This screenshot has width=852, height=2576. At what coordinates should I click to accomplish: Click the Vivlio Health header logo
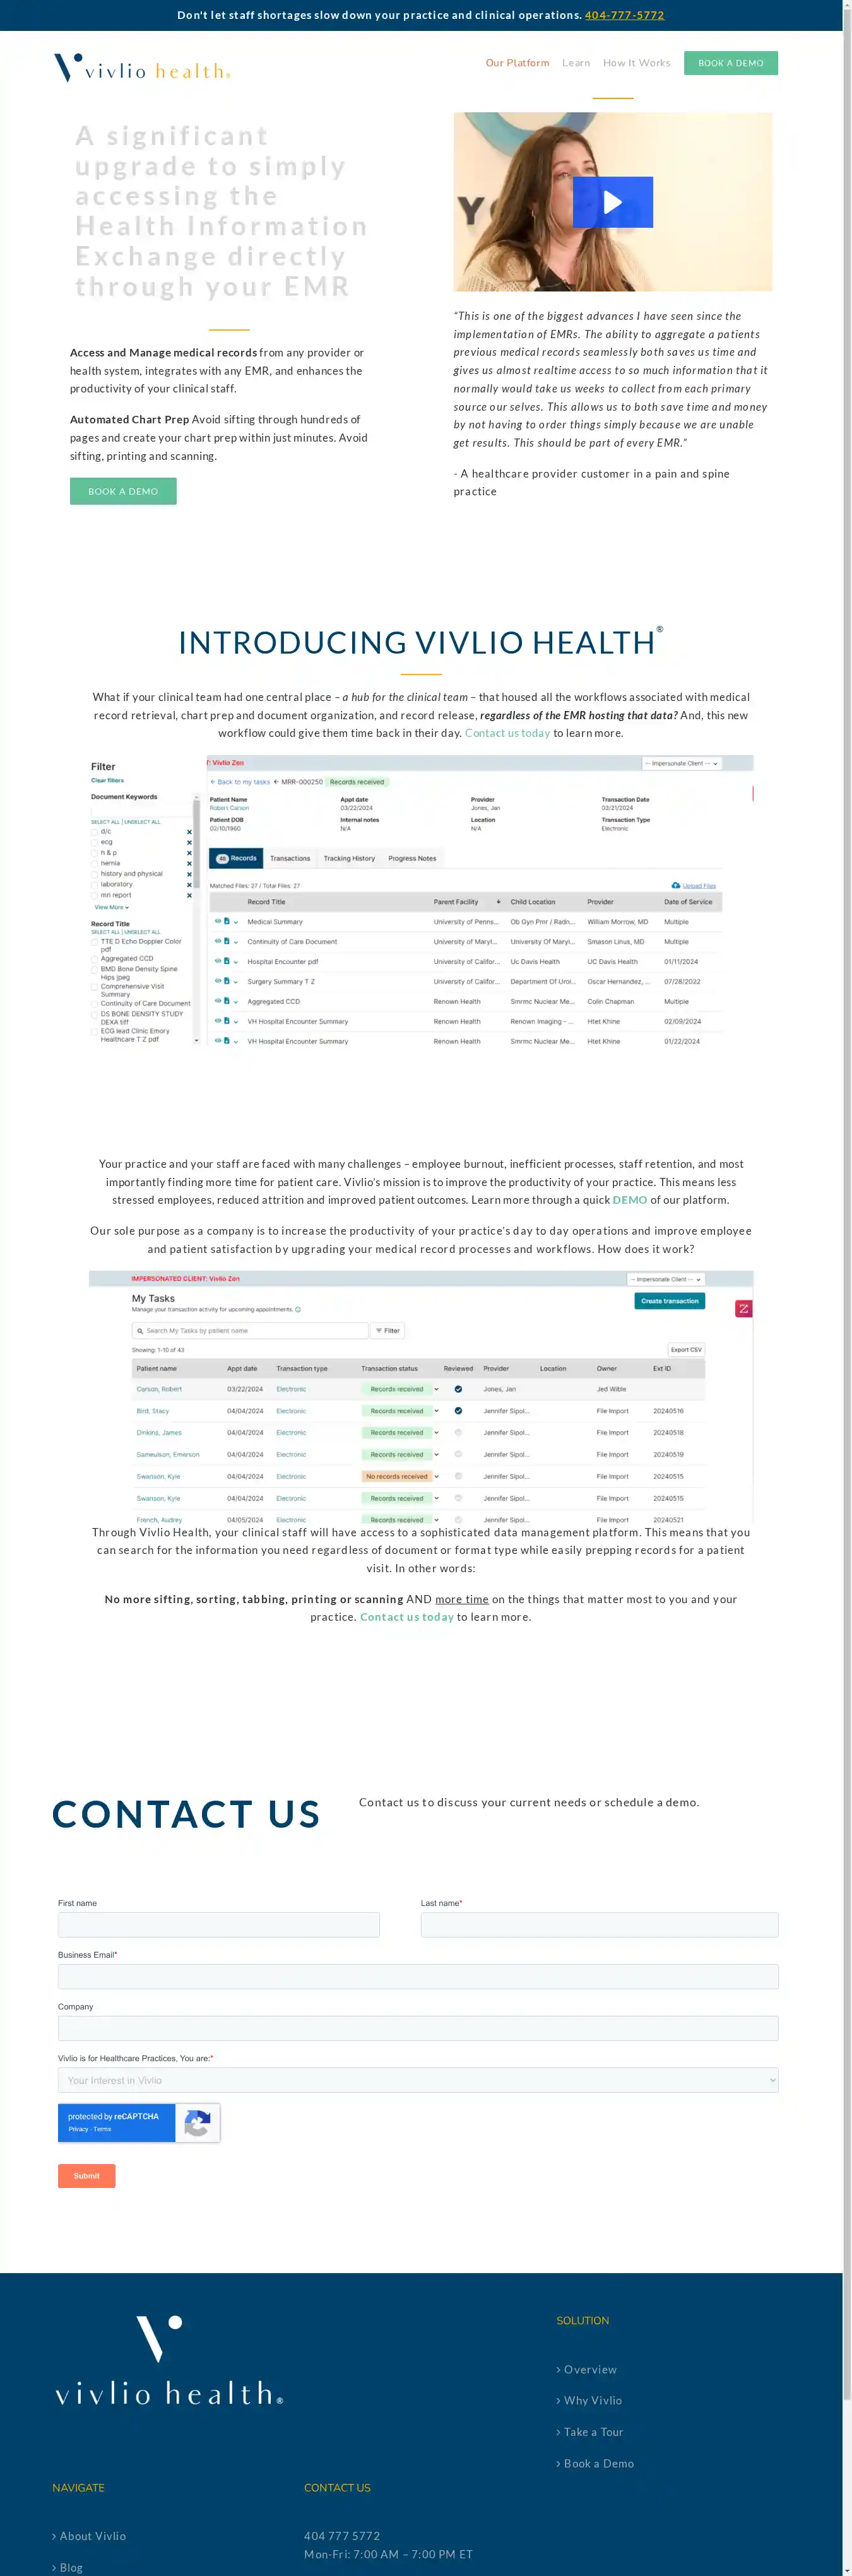pos(142,68)
